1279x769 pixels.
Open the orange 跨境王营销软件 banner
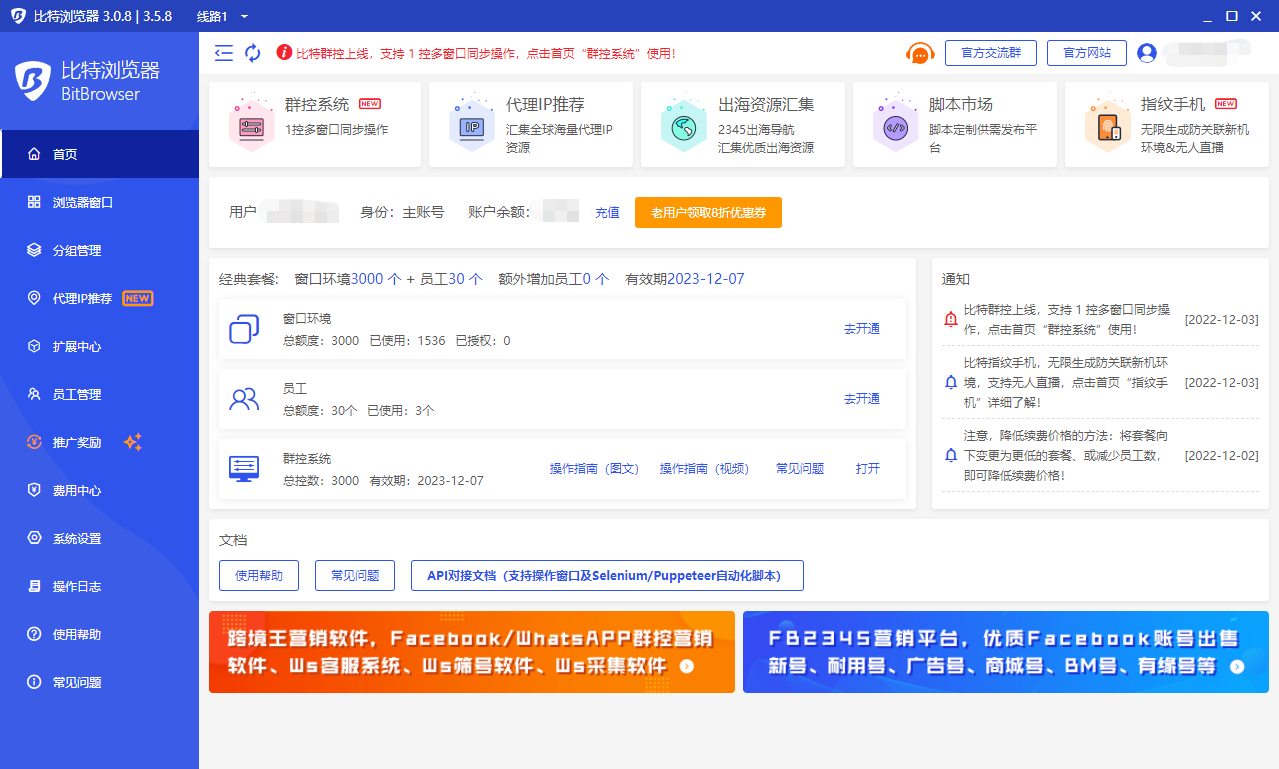472,652
